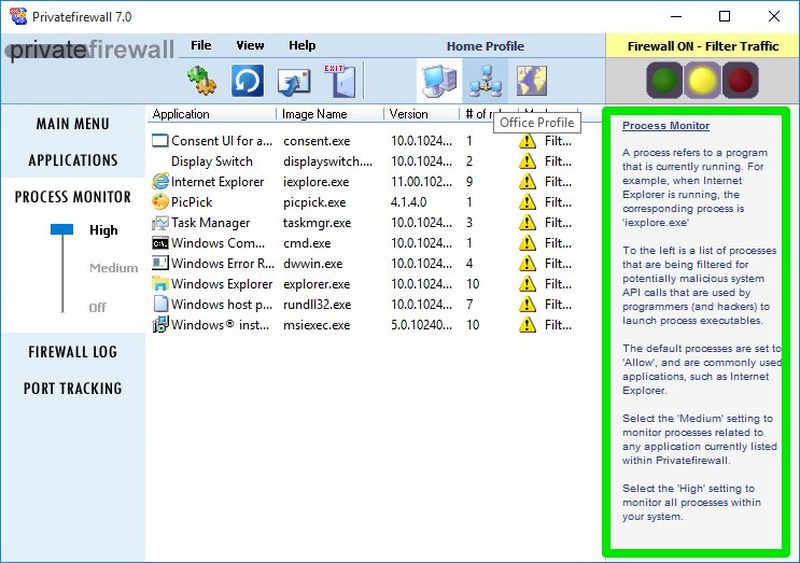Go to APPLICATIONS section
This screenshot has height=563, width=800.
(x=73, y=160)
